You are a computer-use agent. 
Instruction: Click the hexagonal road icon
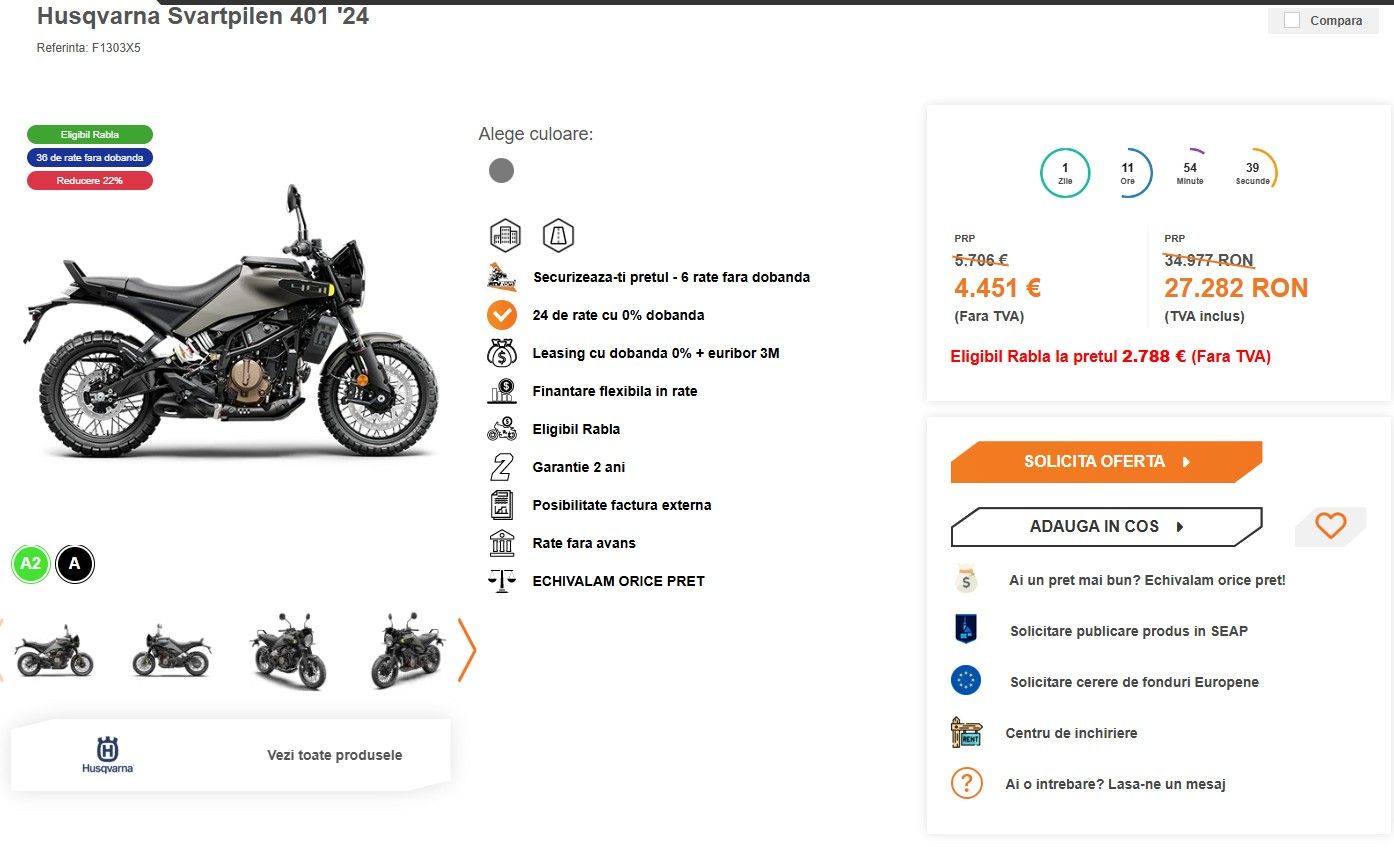pyautogui.click(x=558, y=236)
